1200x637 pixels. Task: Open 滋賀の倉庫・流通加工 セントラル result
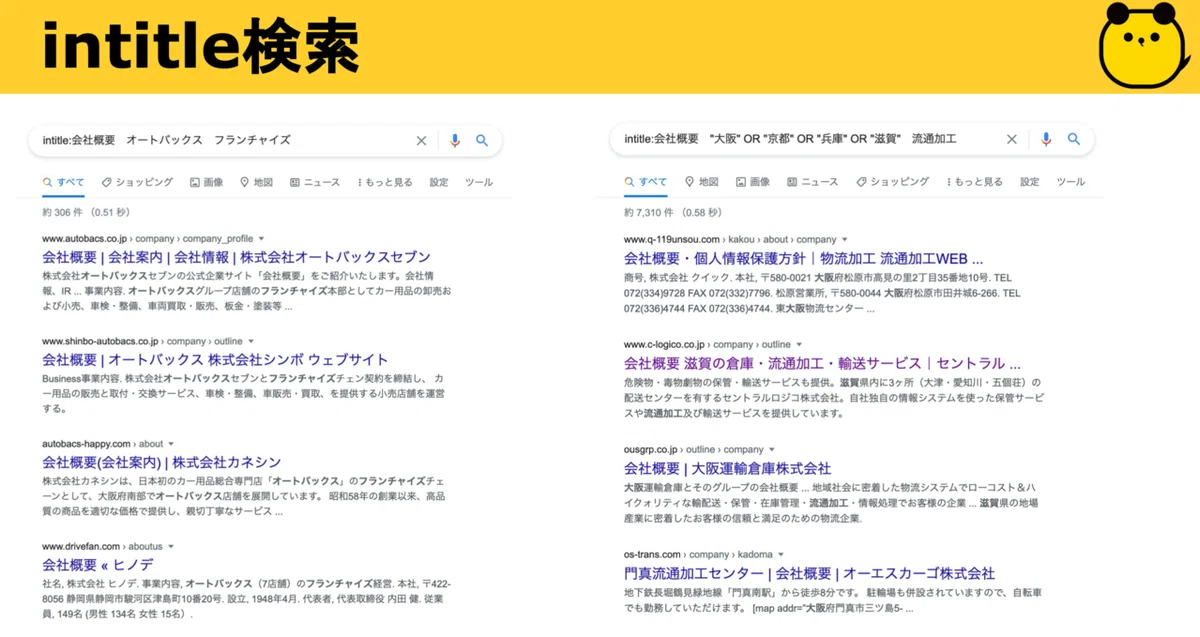pyautogui.click(x=822, y=363)
